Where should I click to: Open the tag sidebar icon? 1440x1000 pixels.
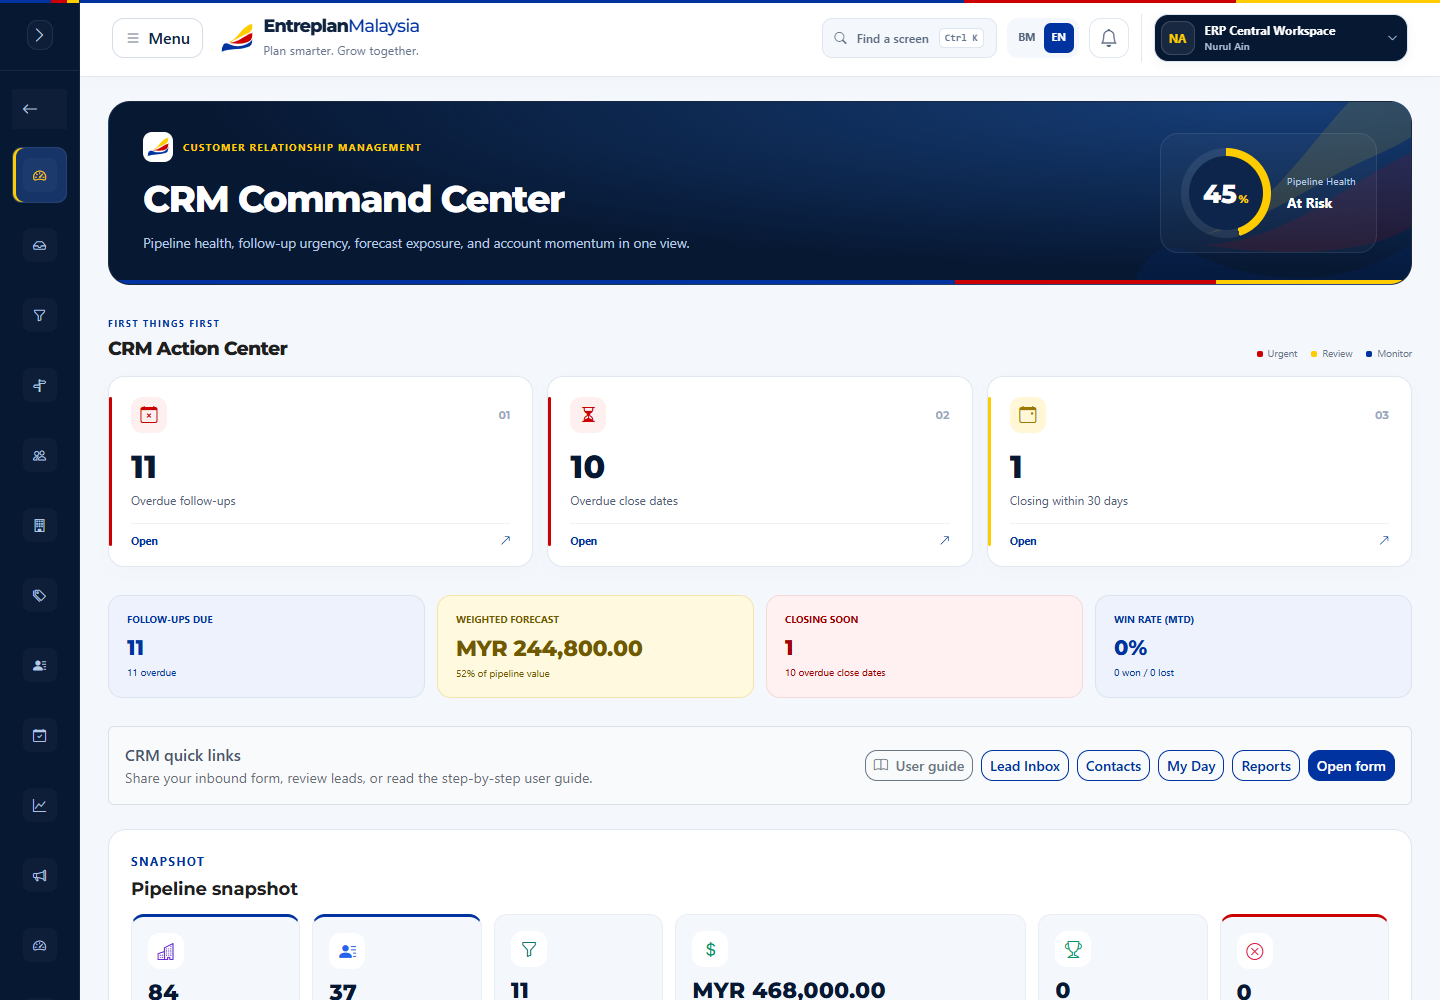40,595
